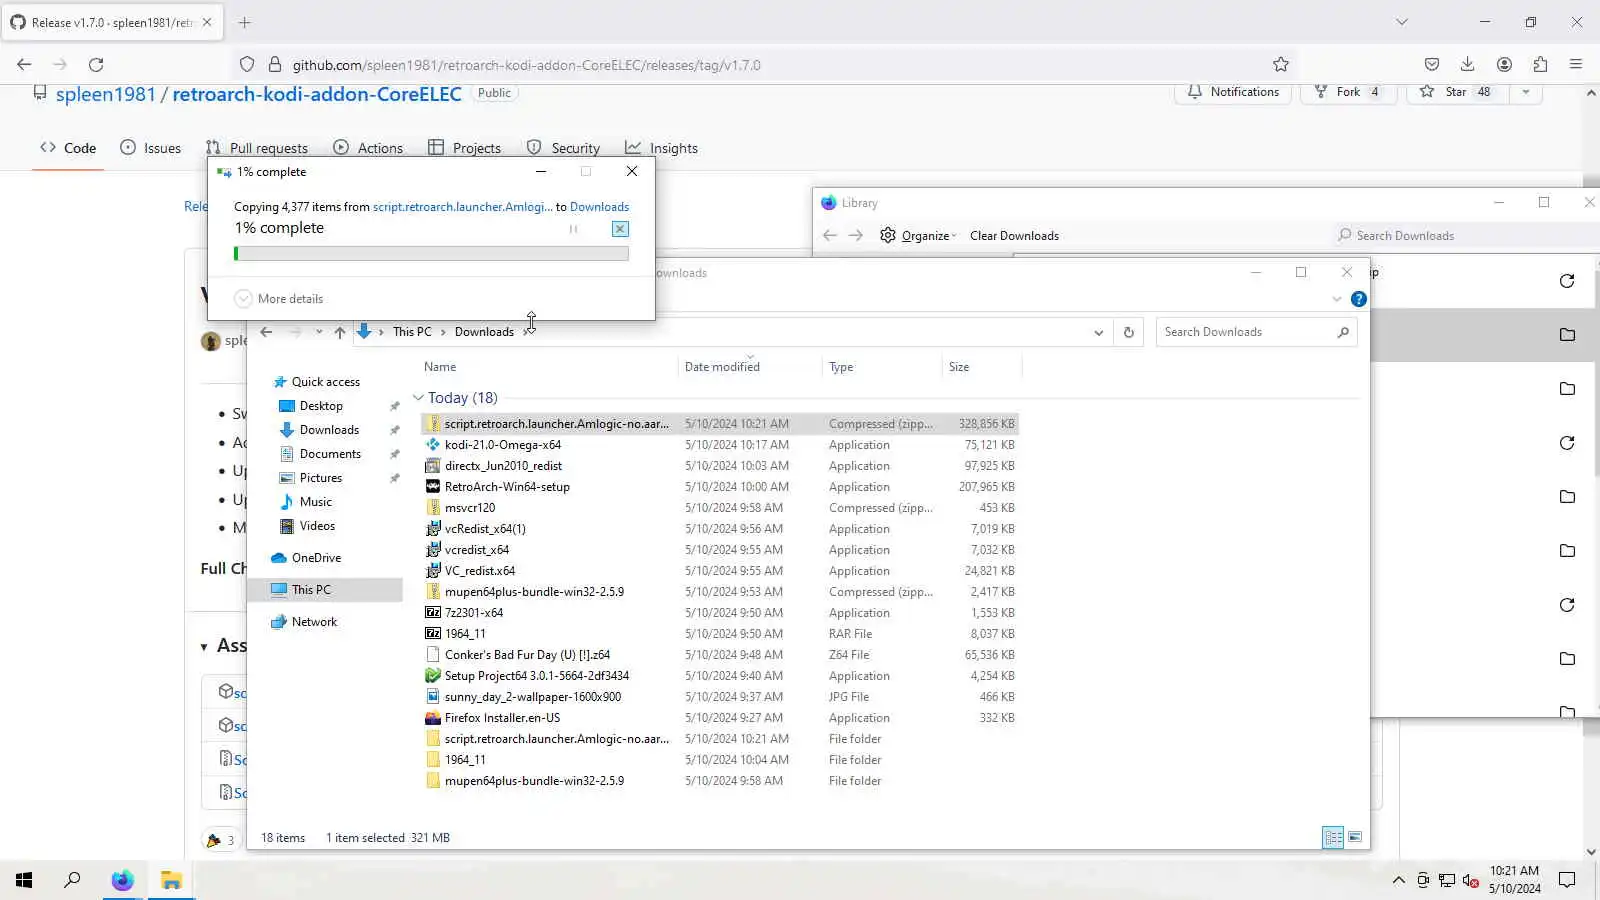The height and width of the screenshot is (900, 1600).
Task: Click the copy progress bar
Action: pos(431,254)
